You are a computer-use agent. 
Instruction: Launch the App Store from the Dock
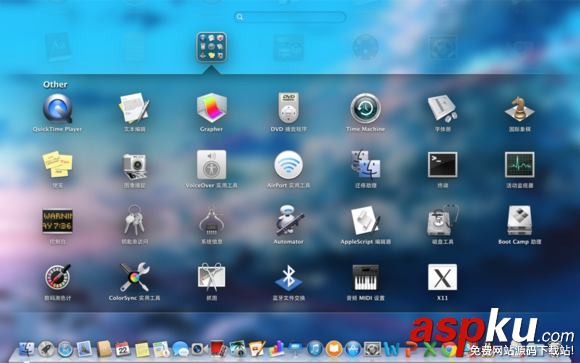[353, 349]
